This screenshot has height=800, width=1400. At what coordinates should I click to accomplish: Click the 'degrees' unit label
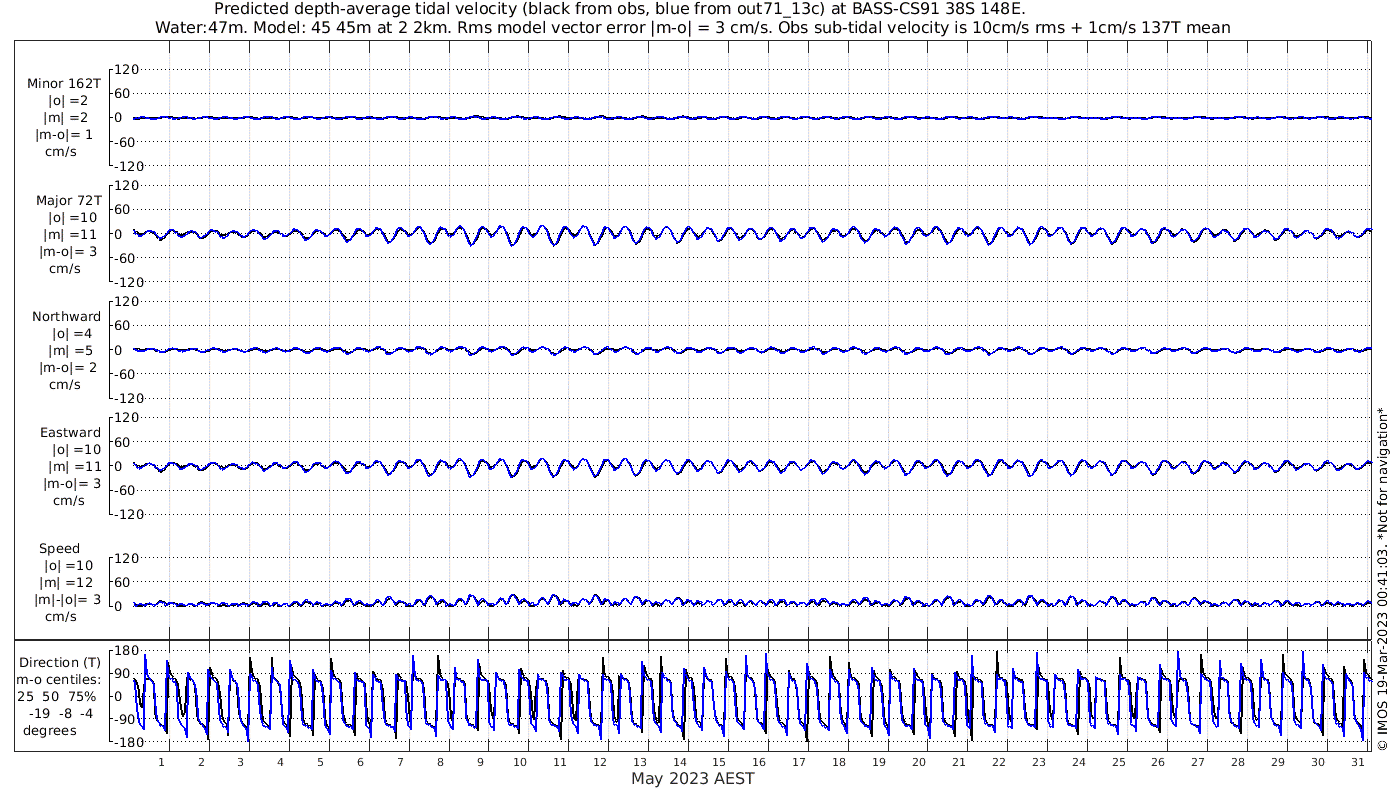[x=50, y=730]
